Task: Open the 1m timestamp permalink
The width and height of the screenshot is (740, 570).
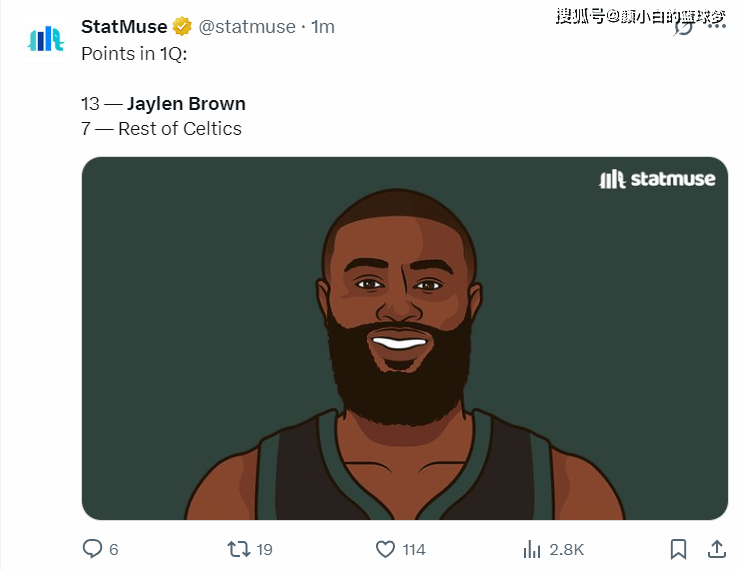Action: click(323, 27)
